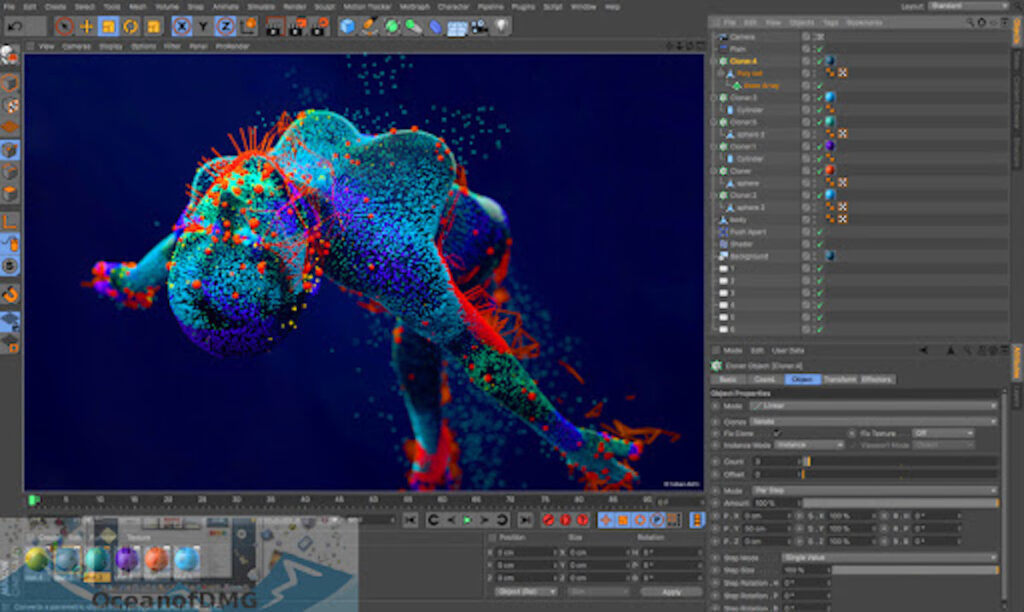Toggle the Cloner.3 green enable check

coord(820,97)
